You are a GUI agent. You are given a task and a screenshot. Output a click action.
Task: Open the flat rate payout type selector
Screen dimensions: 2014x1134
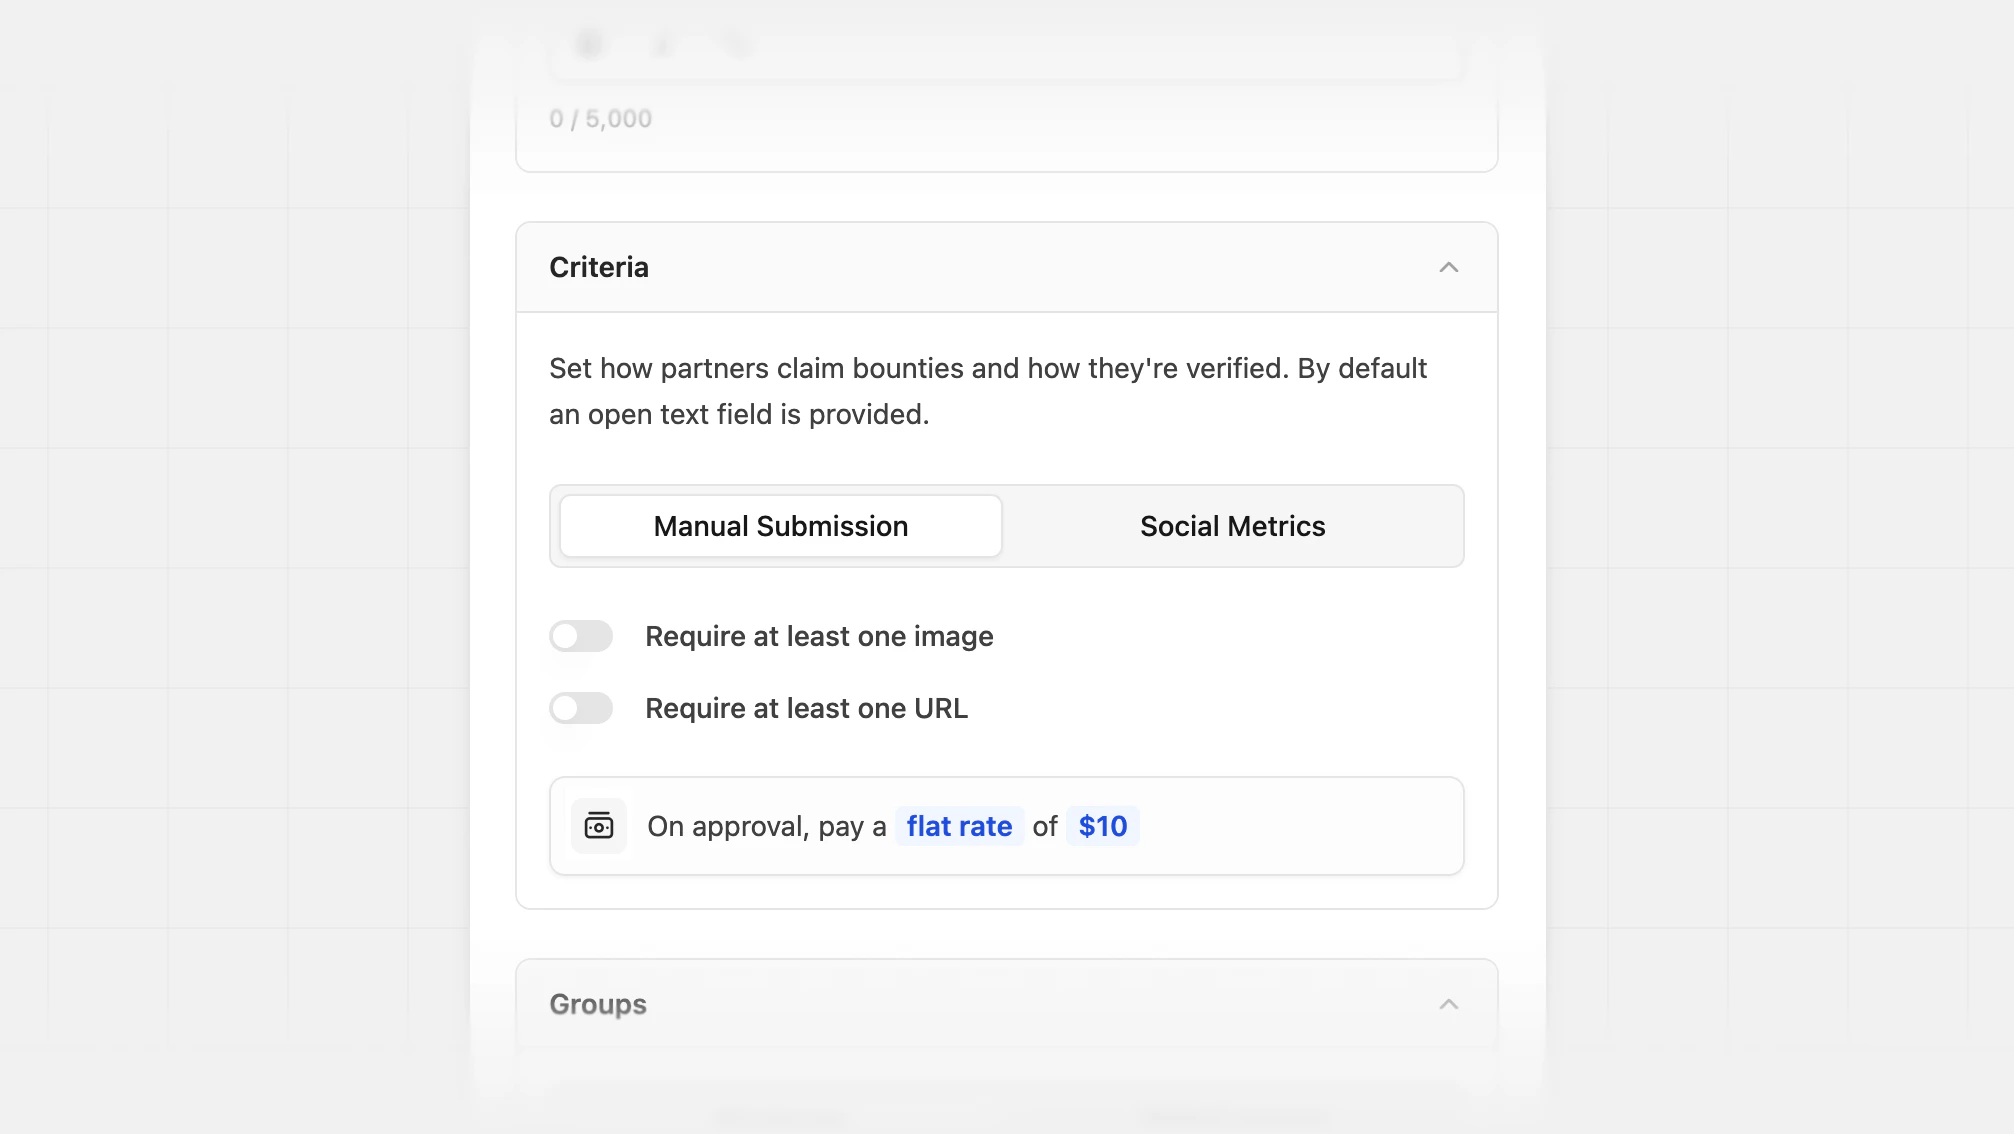pyautogui.click(x=958, y=826)
